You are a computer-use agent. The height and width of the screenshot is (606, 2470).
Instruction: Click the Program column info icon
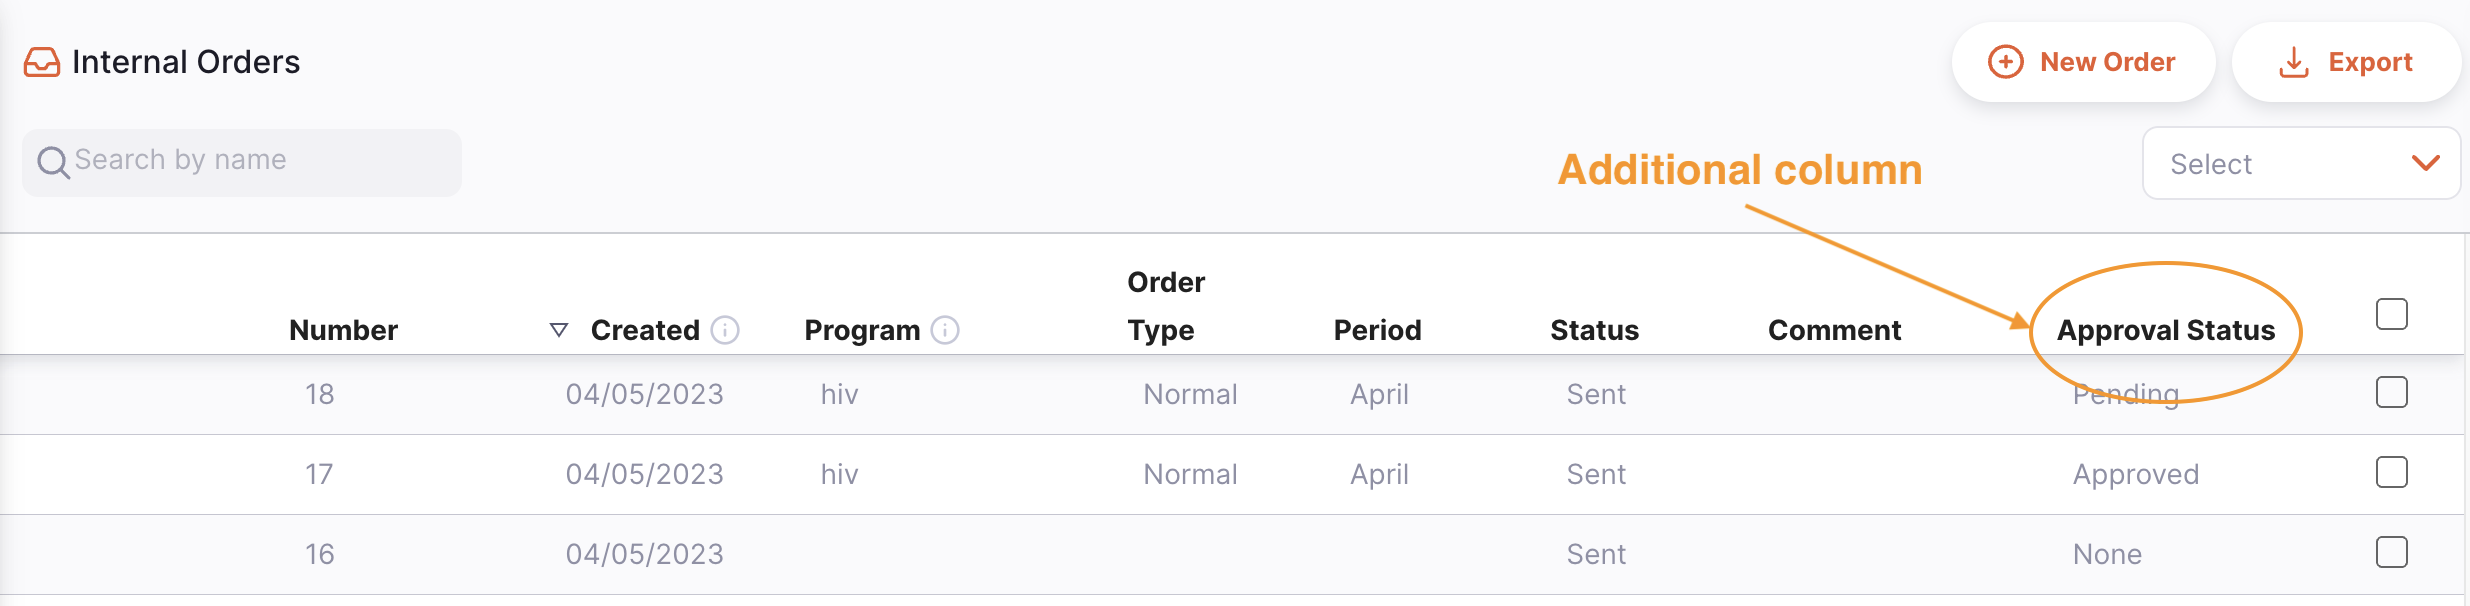[x=945, y=330]
